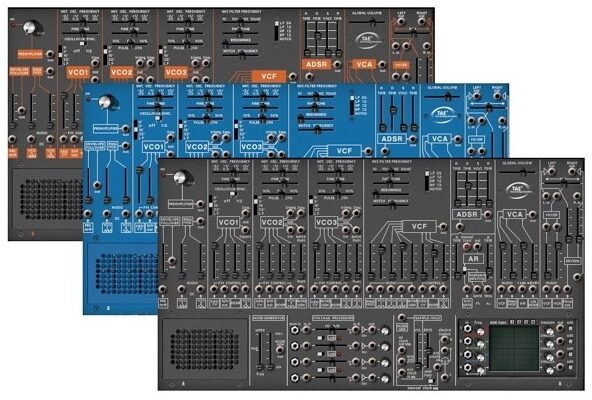Click ADSR label on blue synth
This screenshot has height=400, width=592.
pos(392,139)
